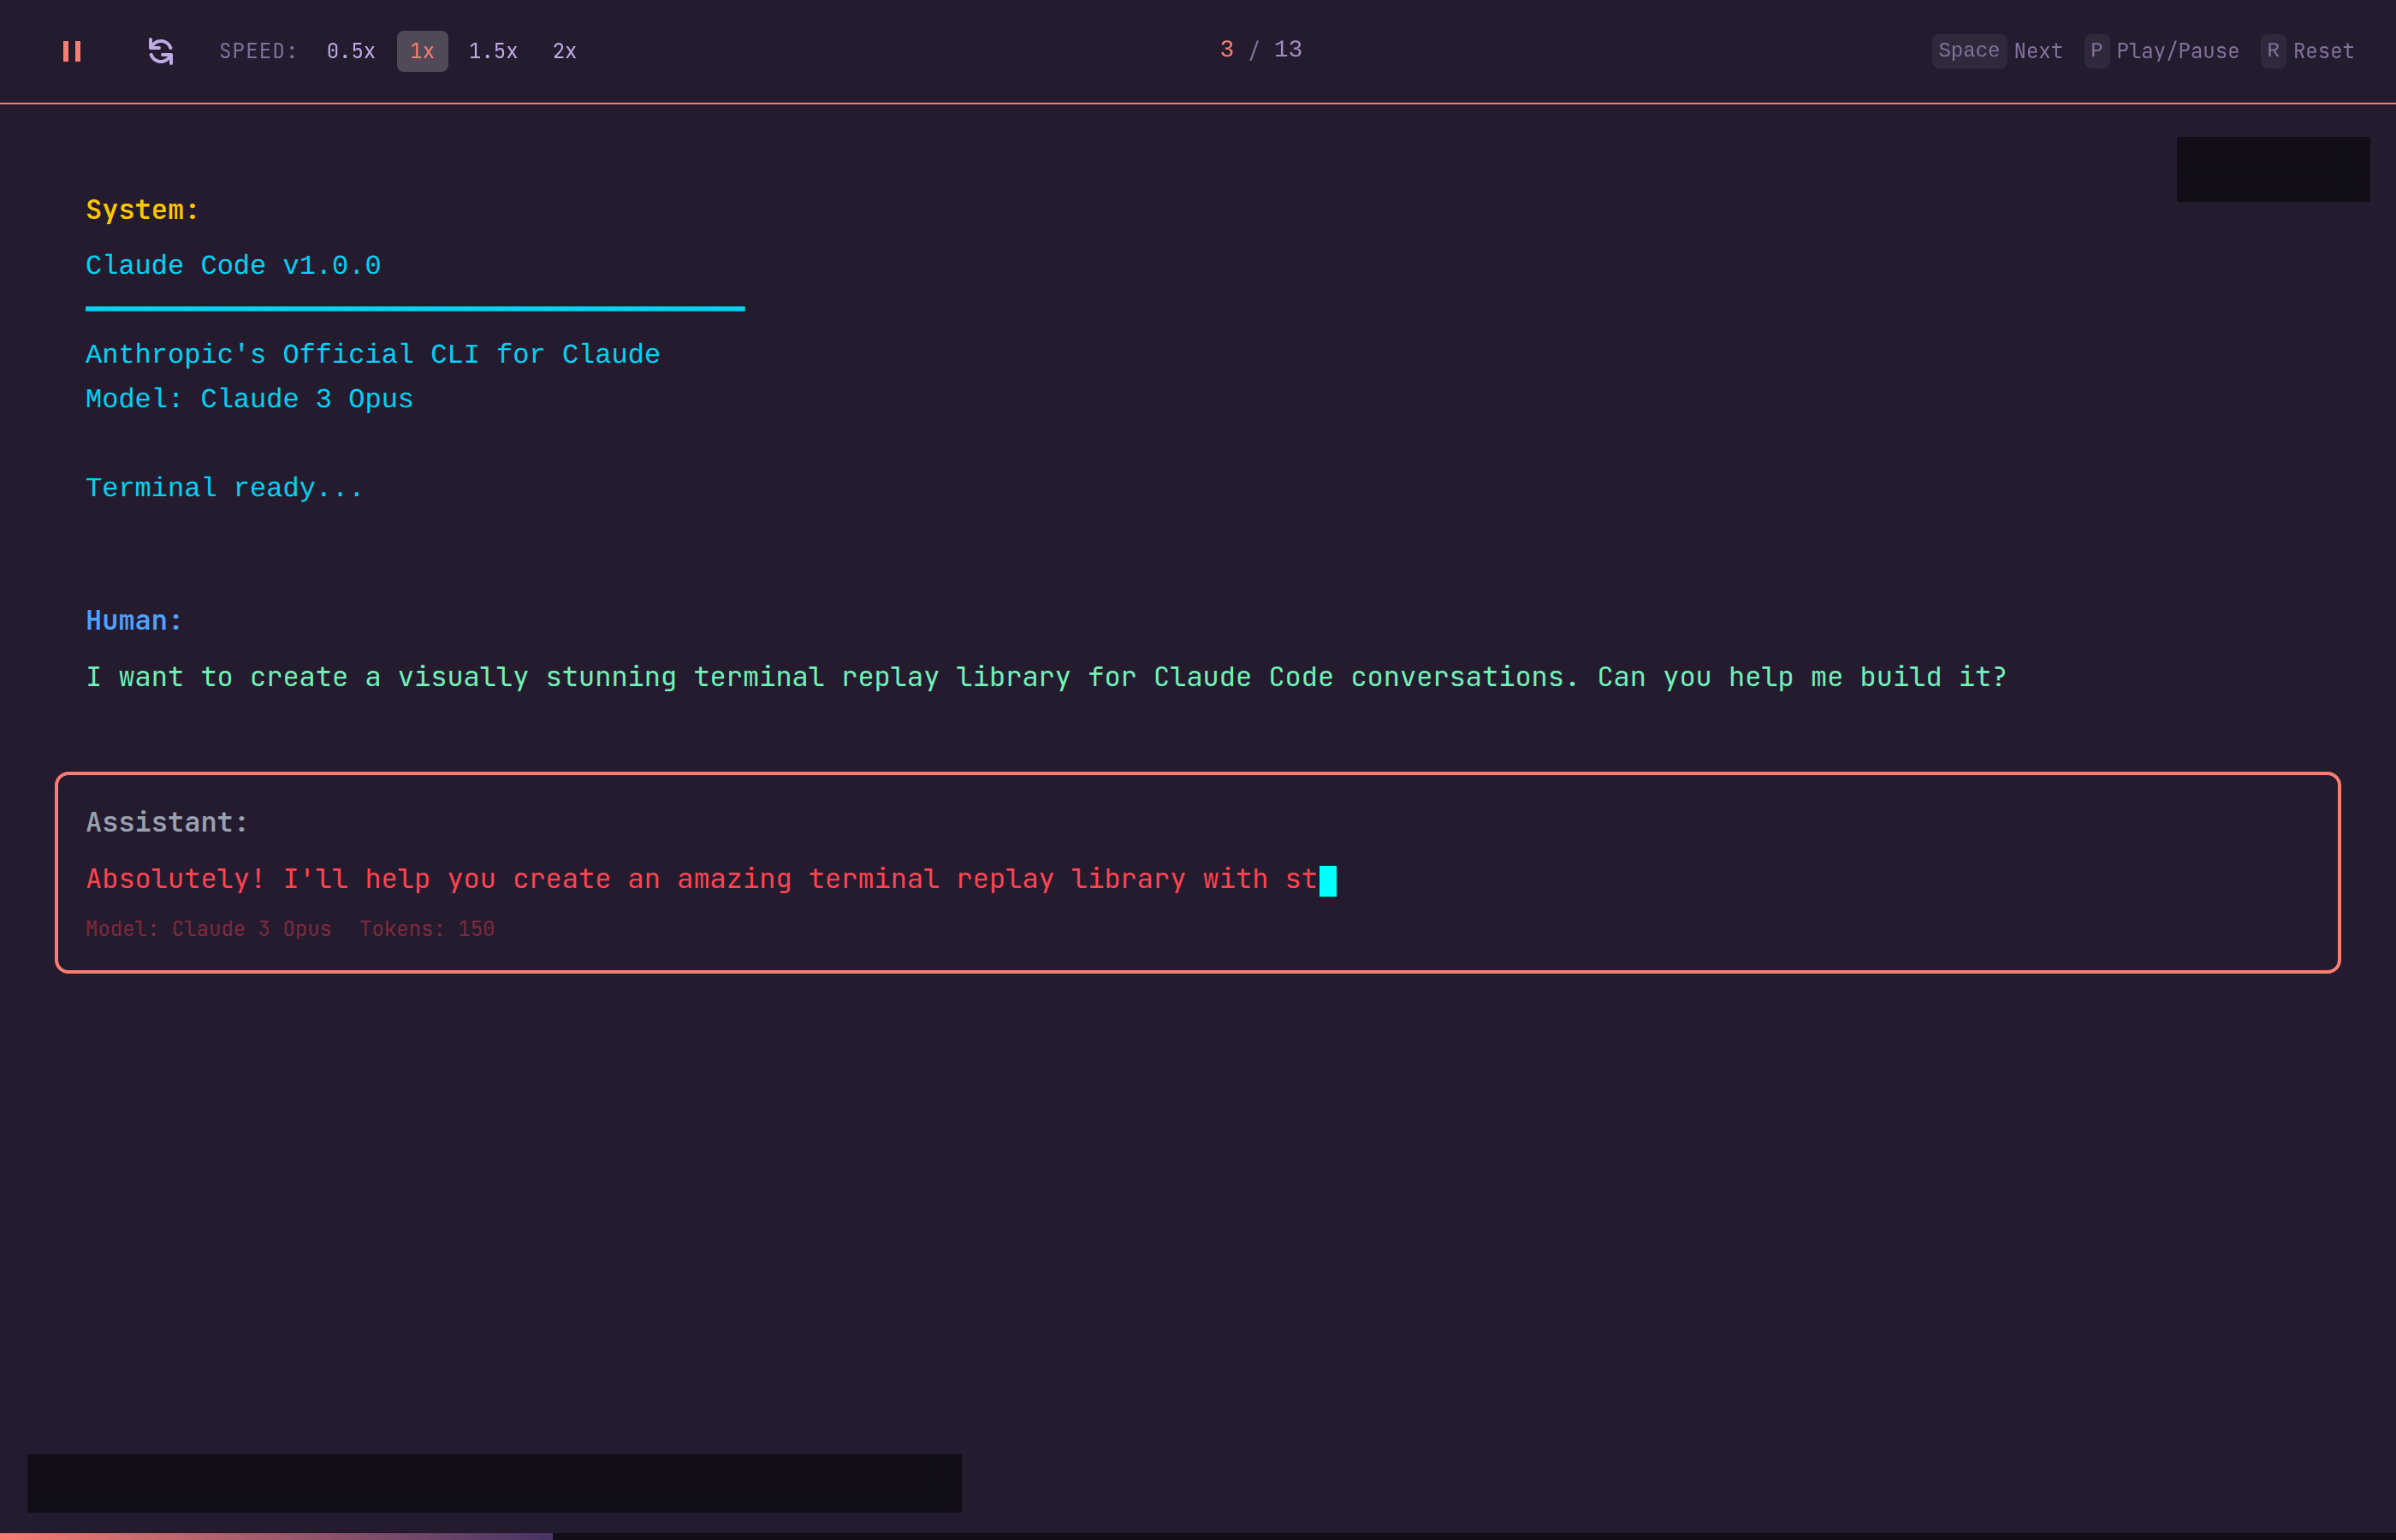This screenshot has height=1540, width=2396.
Task: Click Anthropic's Official CLI for Claude text
Action: pos(373,354)
